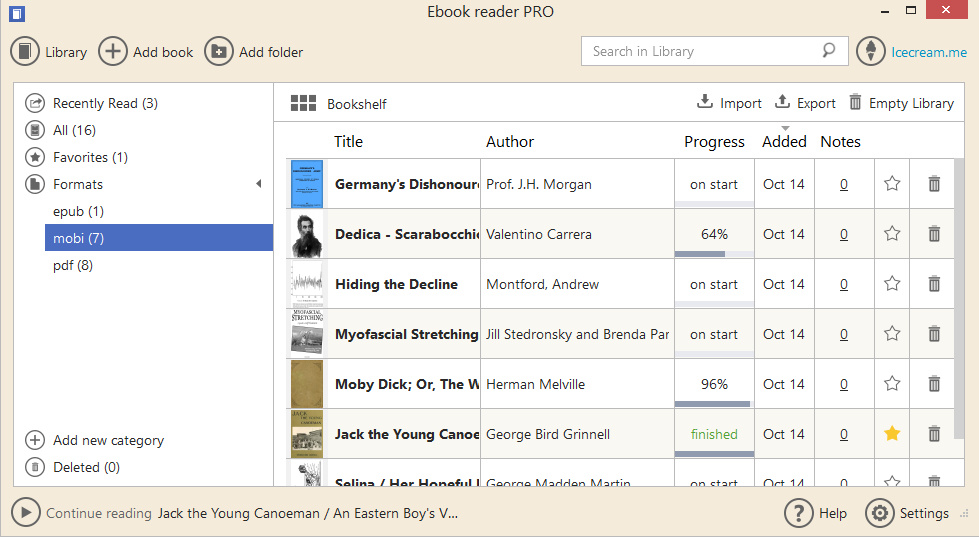Open the Library view icon
Image resolution: width=979 pixels, height=537 pixels.
click(x=25, y=52)
